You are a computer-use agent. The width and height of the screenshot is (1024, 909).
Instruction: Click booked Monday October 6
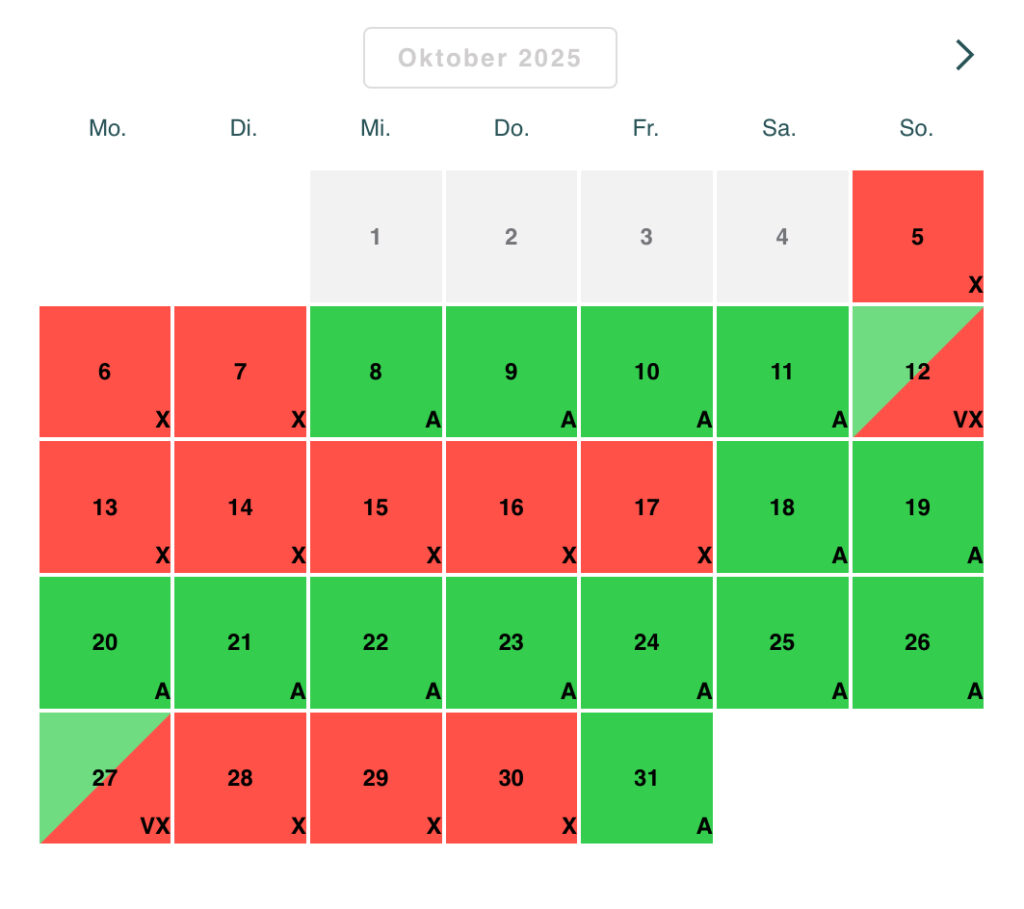105,372
